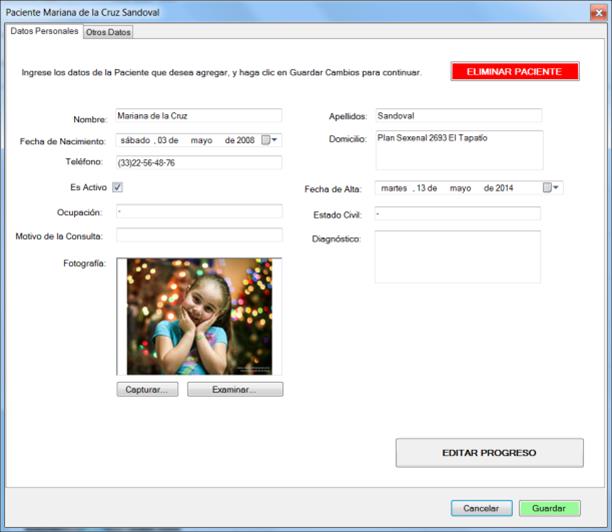
Task: Switch to the Otros Datos tab
Action: [108, 32]
